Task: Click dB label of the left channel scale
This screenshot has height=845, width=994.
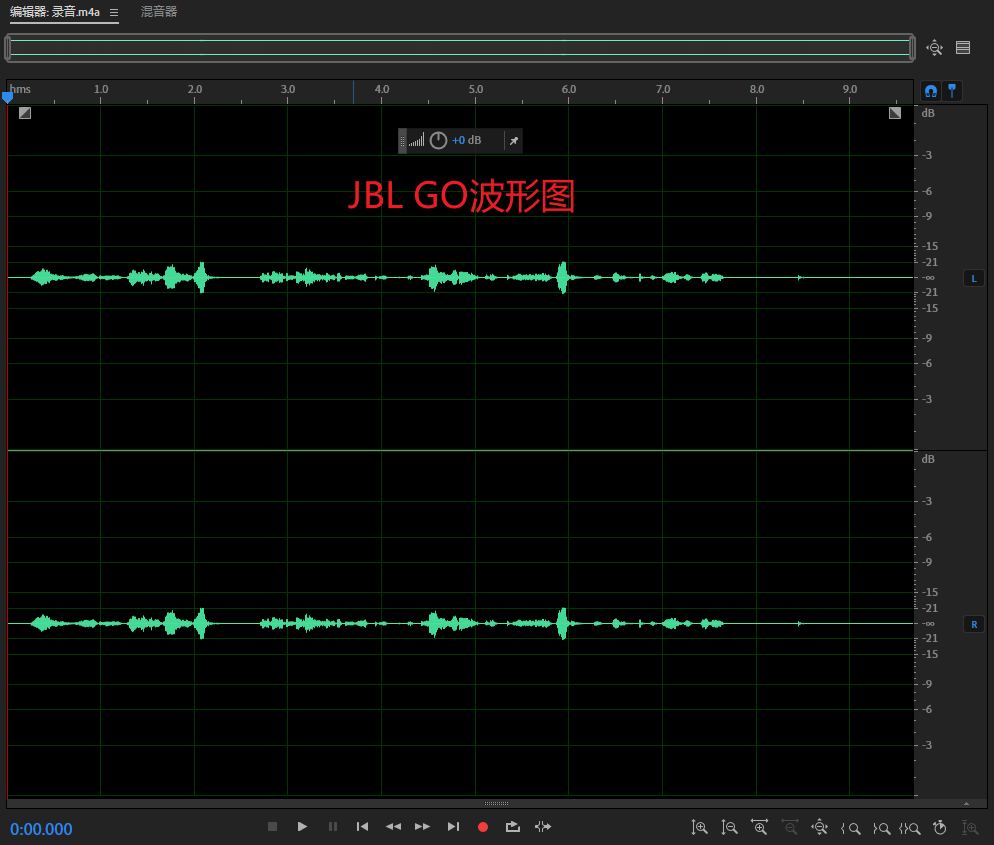Action: [x=928, y=113]
